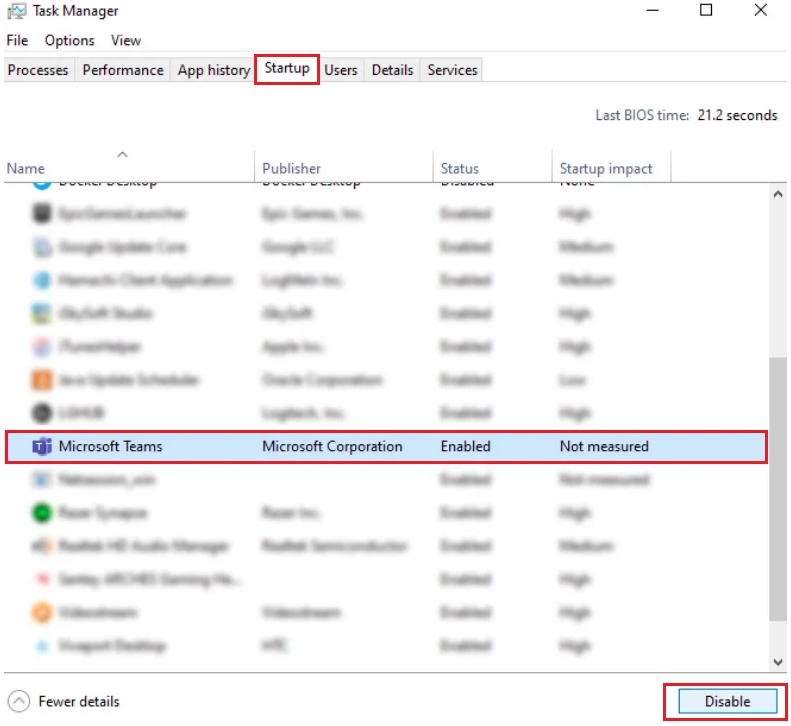Click the Disable button

[x=727, y=701]
